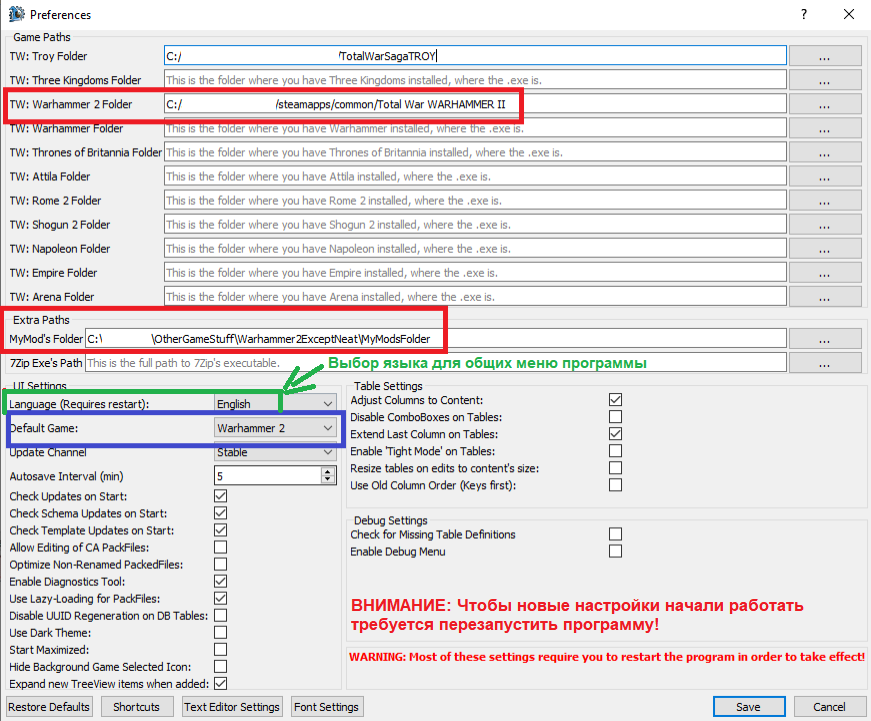Increase the Autosave Interval value
Viewport: 871px width, 721px height.
tap(328, 472)
